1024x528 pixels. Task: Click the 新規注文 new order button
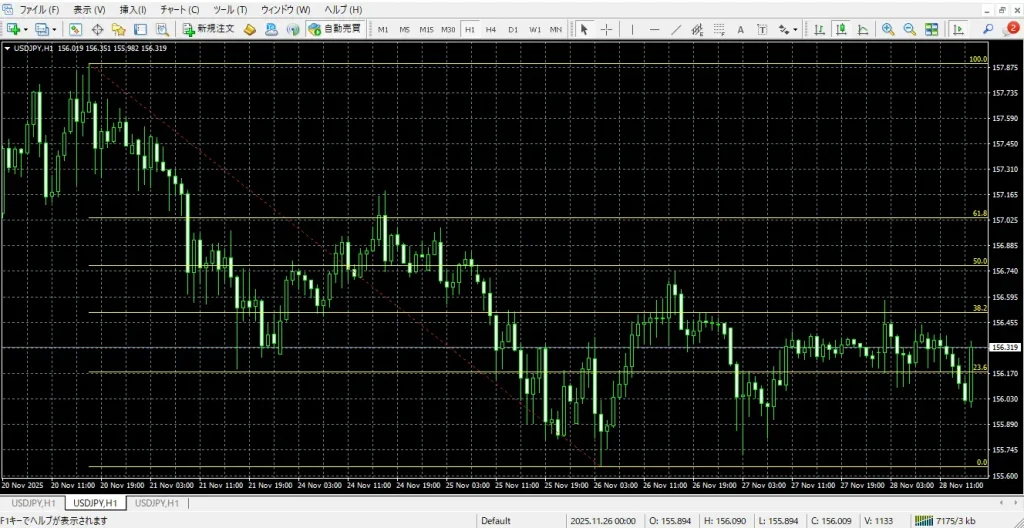click(x=208, y=29)
